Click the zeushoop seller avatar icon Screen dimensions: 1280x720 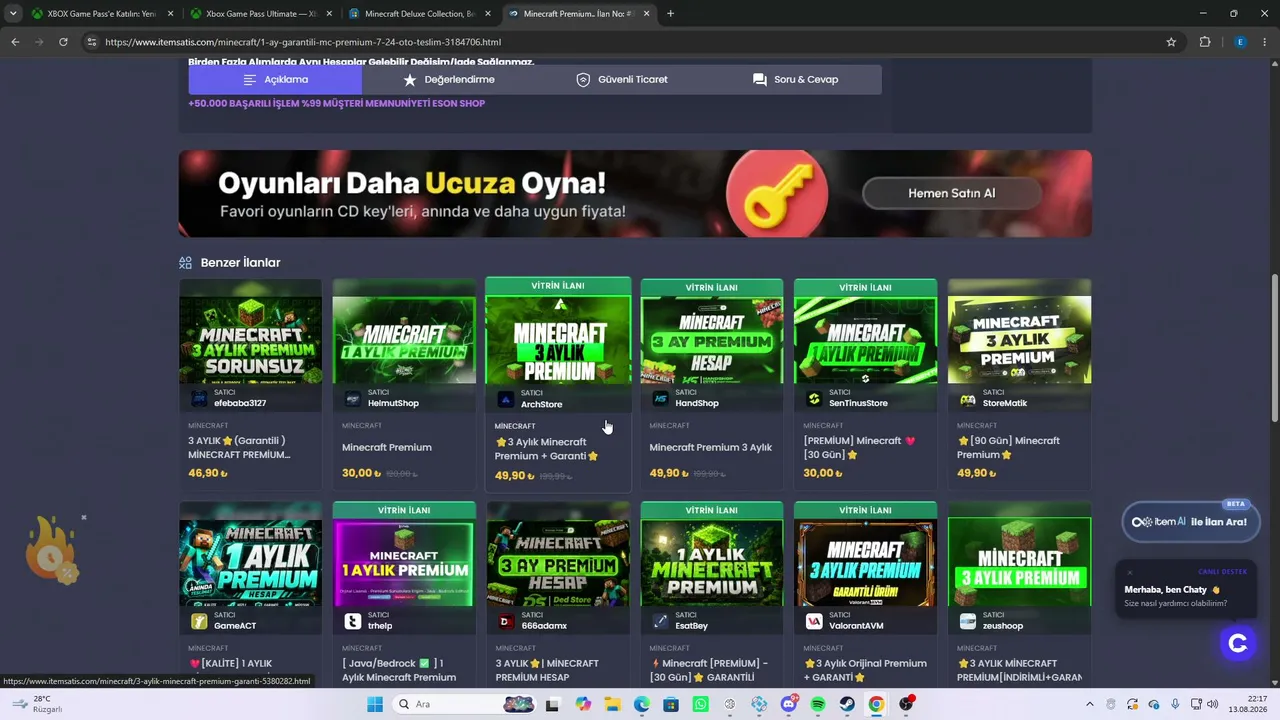(x=967, y=621)
